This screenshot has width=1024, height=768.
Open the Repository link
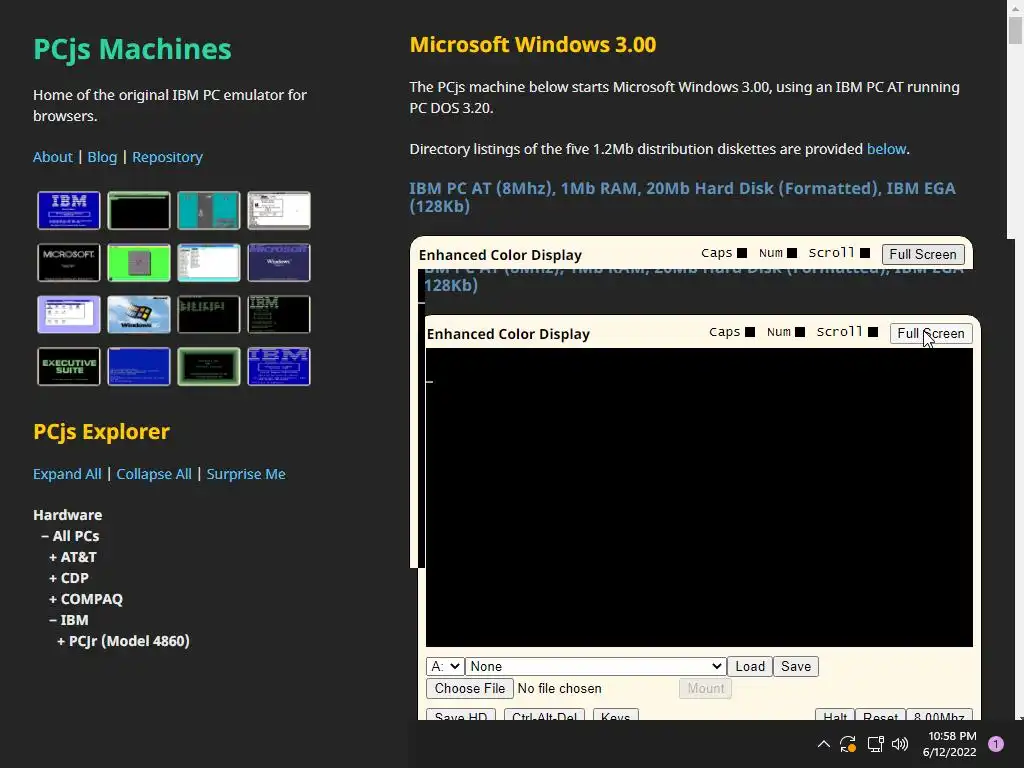click(167, 157)
